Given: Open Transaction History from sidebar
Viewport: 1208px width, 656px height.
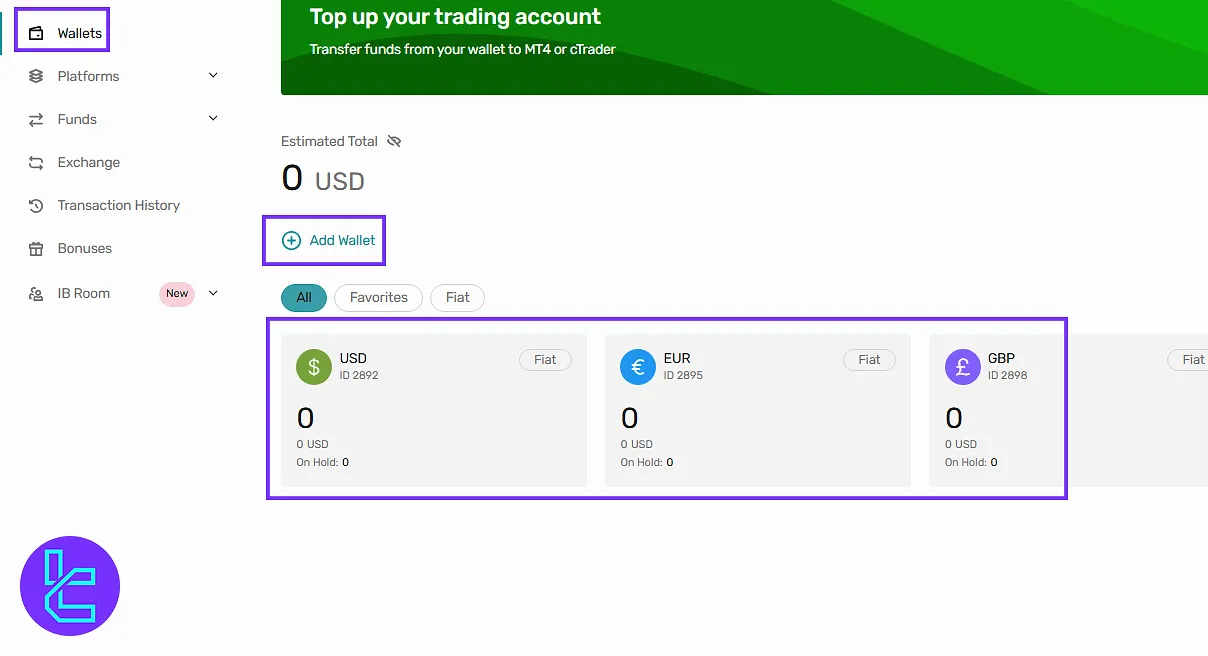Looking at the screenshot, I should coord(118,205).
